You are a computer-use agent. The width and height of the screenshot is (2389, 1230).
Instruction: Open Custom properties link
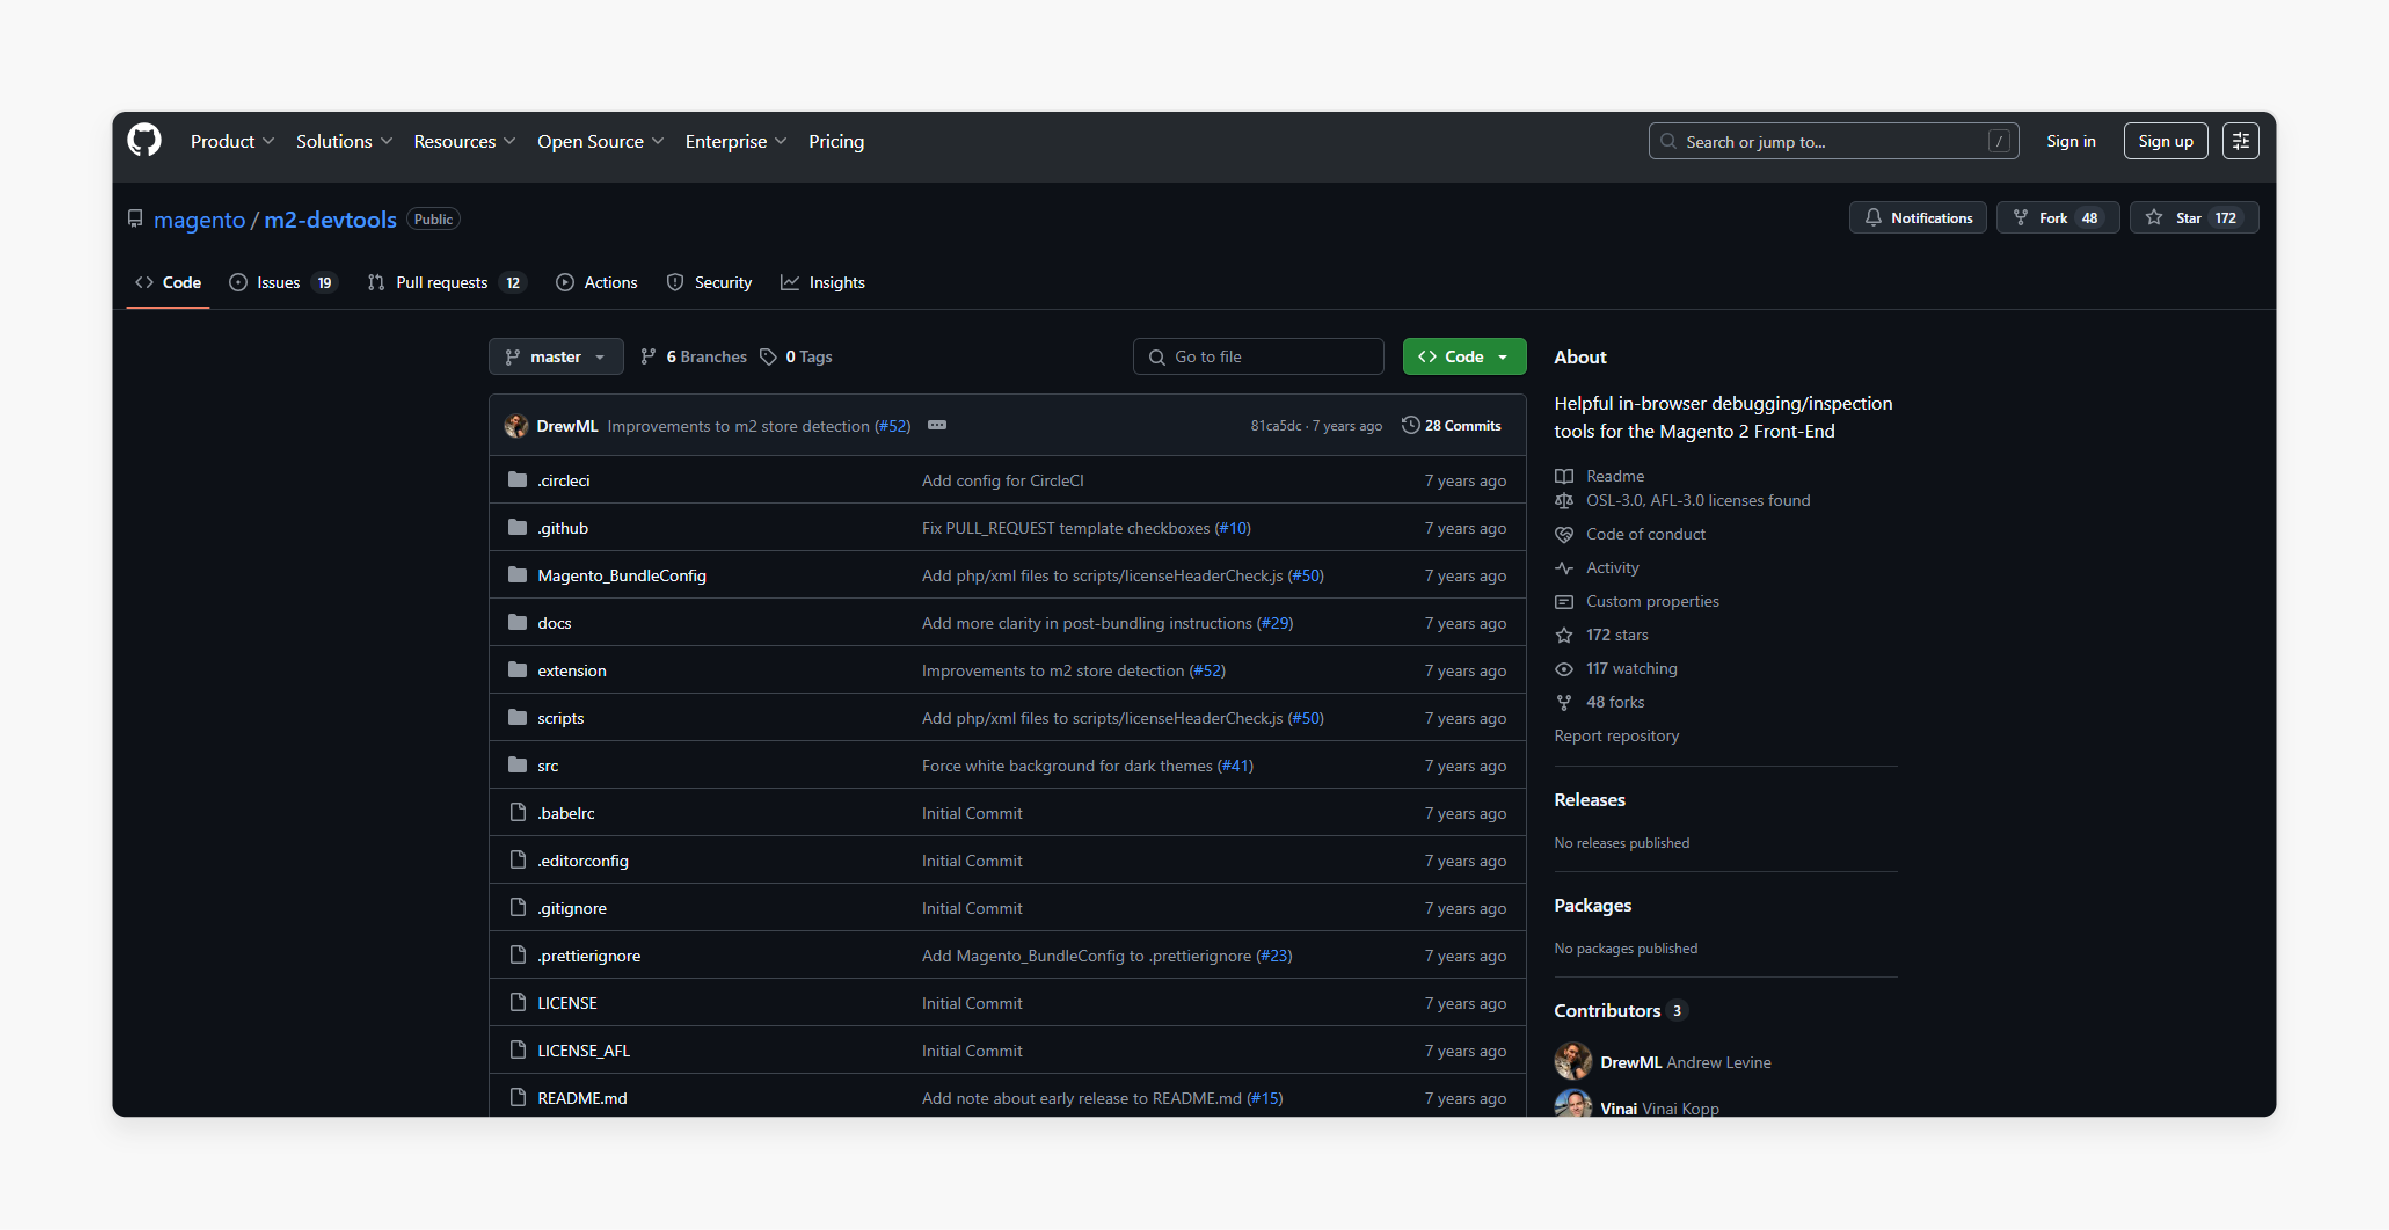(x=1652, y=601)
